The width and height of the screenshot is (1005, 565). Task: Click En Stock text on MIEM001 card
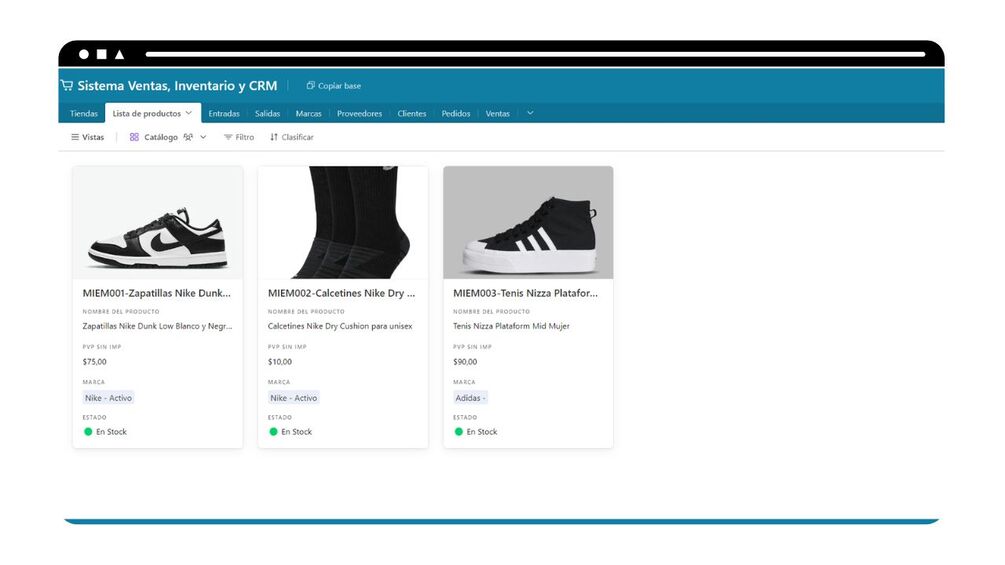[112, 432]
